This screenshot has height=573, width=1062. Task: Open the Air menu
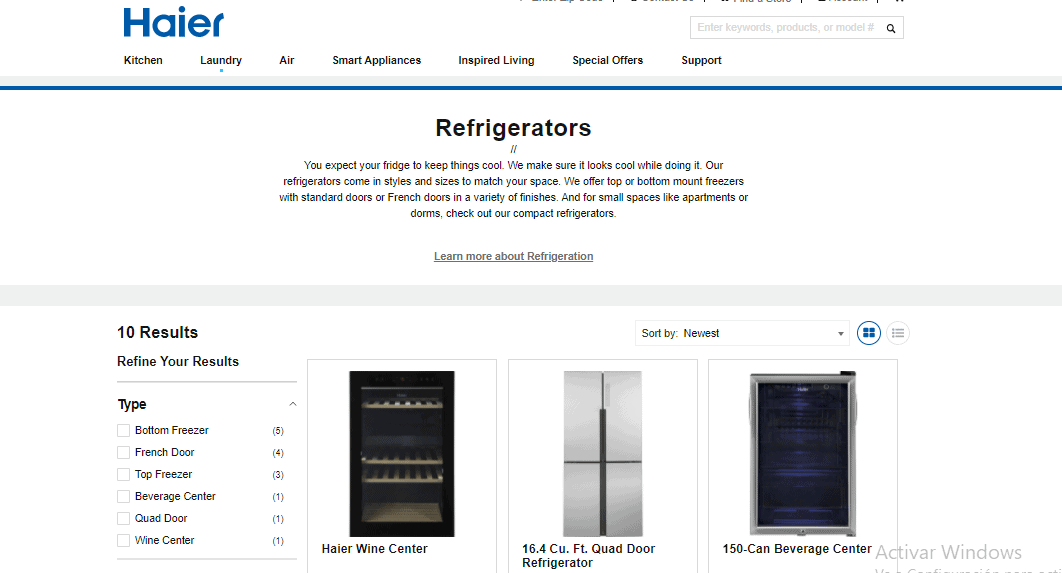(286, 60)
